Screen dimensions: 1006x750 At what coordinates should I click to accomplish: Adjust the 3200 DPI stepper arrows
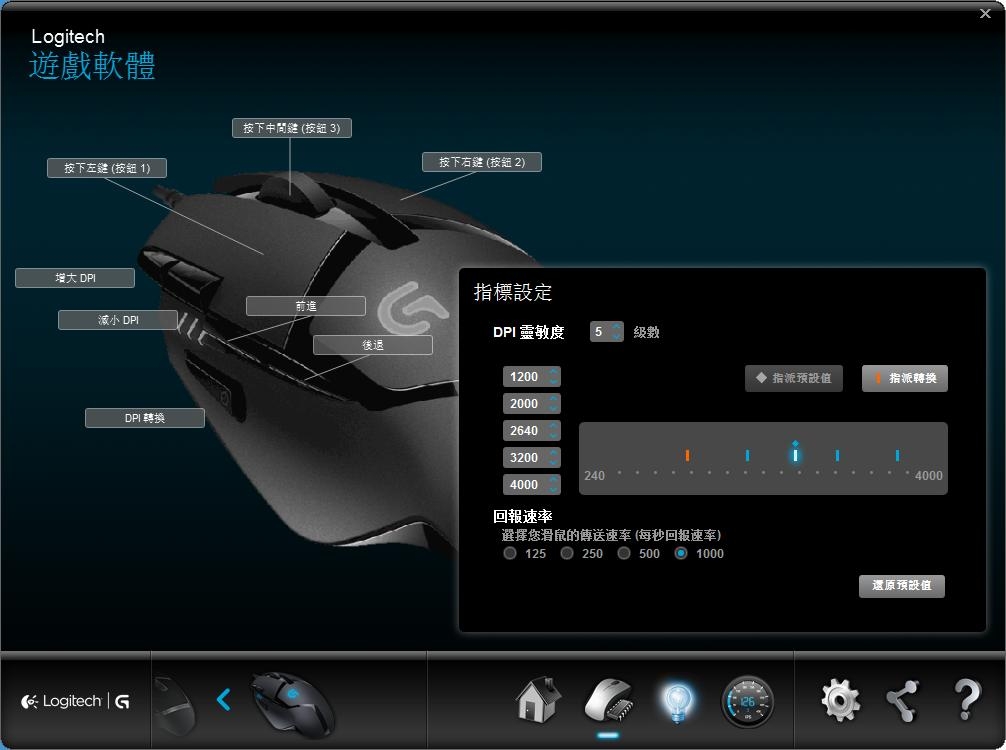pyautogui.click(x=554, y=457)
